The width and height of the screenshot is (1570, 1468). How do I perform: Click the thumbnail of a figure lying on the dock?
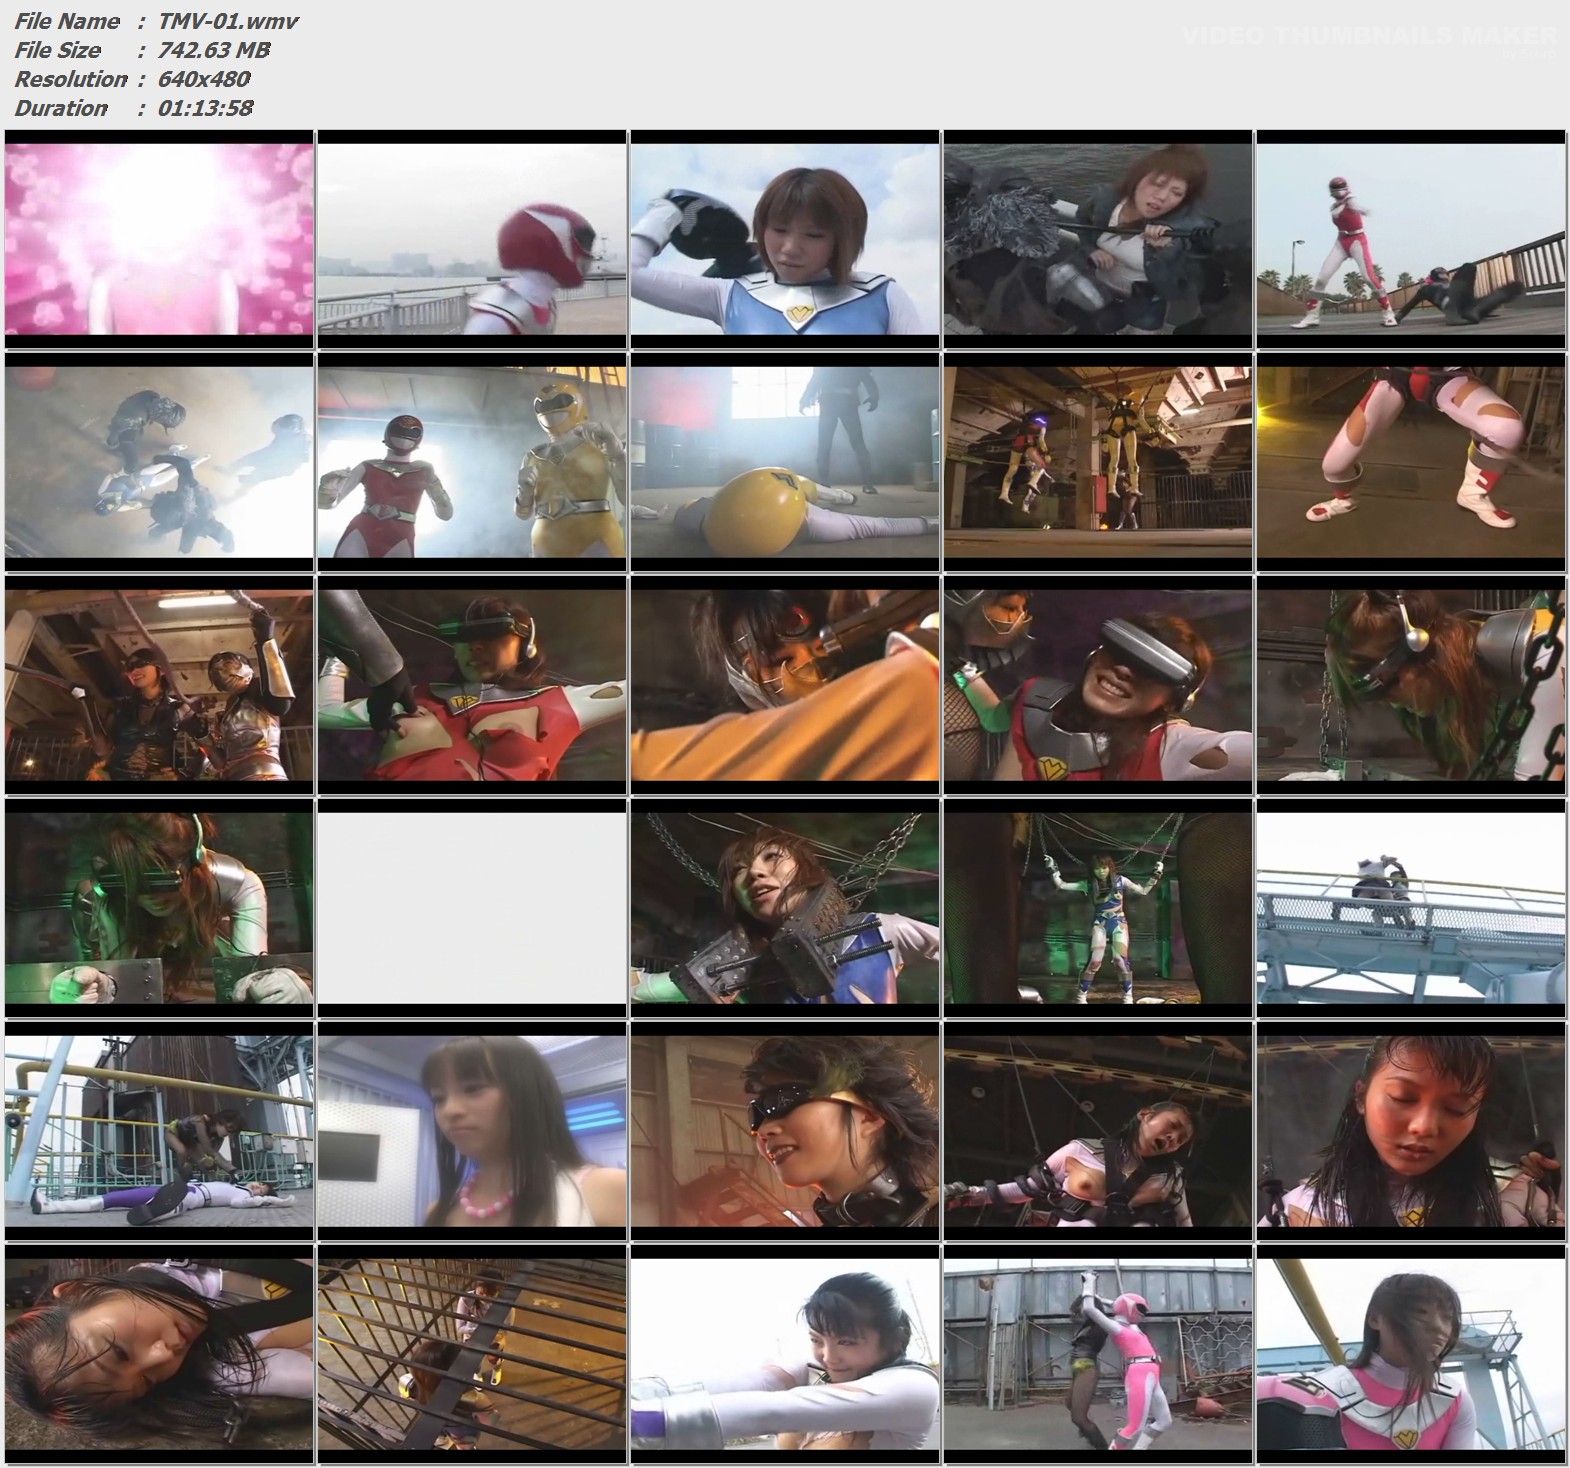pyautogui.click(x=159, y=1131)
